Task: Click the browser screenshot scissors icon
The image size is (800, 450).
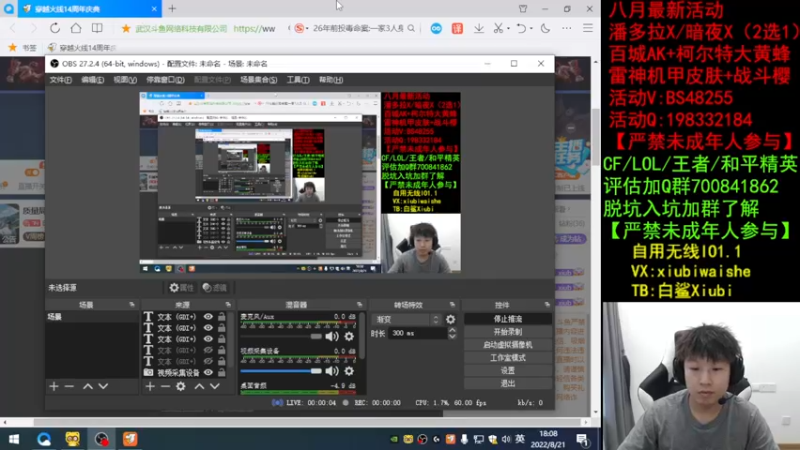Action: pos(498,29)
